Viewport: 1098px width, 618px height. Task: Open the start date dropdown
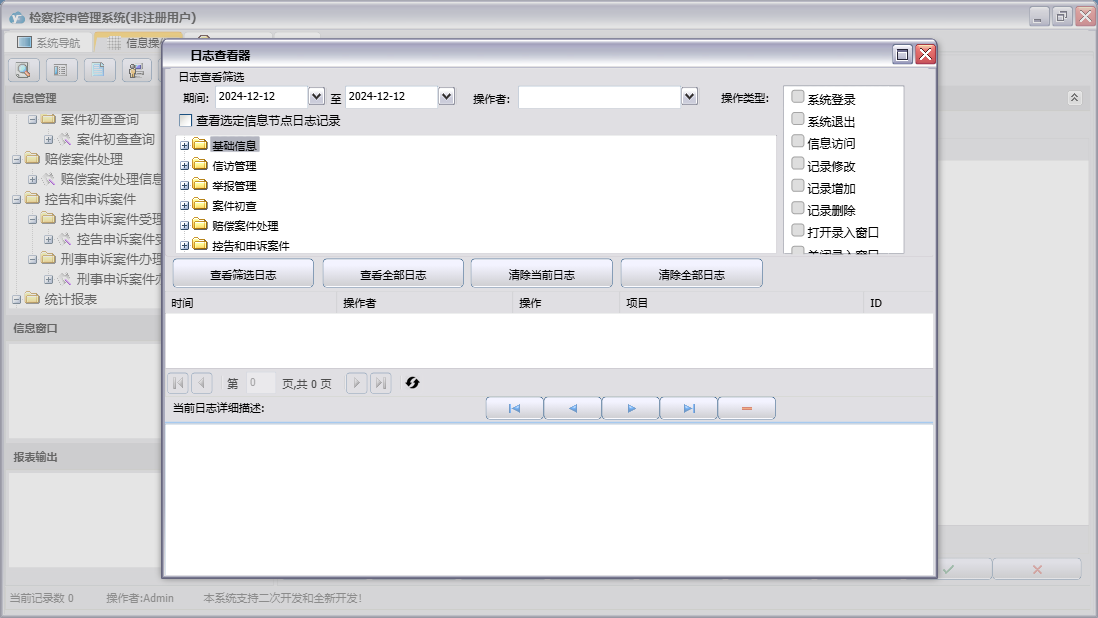317,97
